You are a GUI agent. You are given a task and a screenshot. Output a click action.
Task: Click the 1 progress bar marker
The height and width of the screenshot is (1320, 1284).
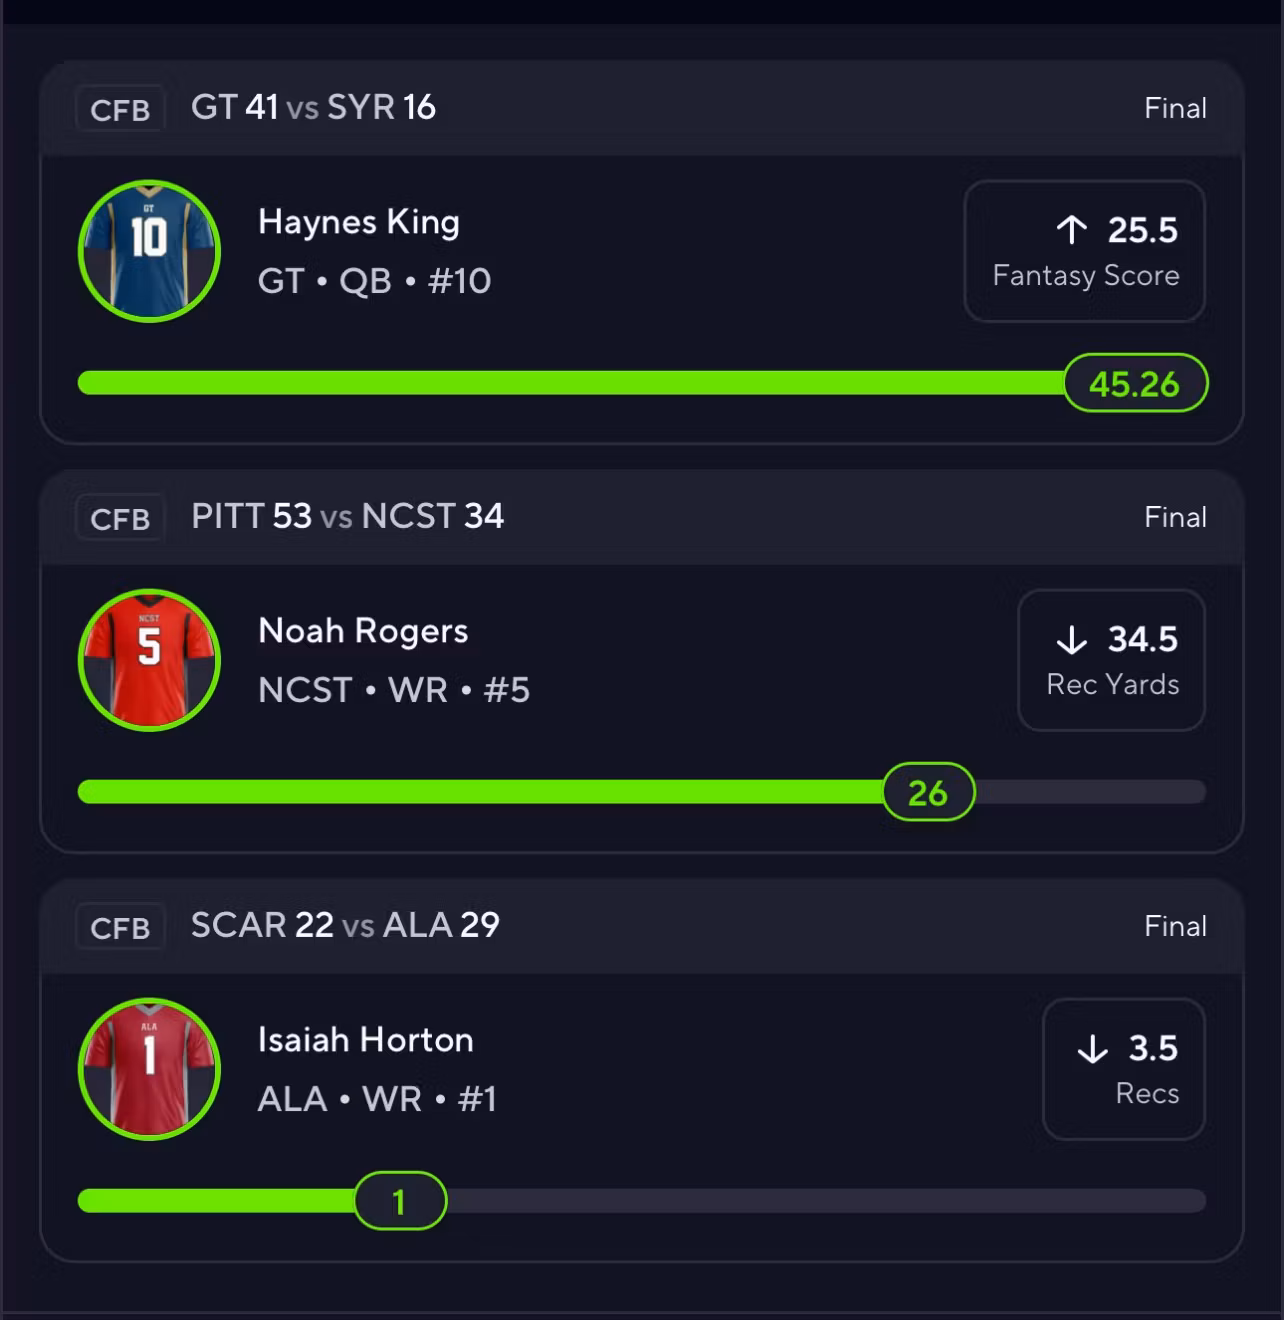point(400,1201)
